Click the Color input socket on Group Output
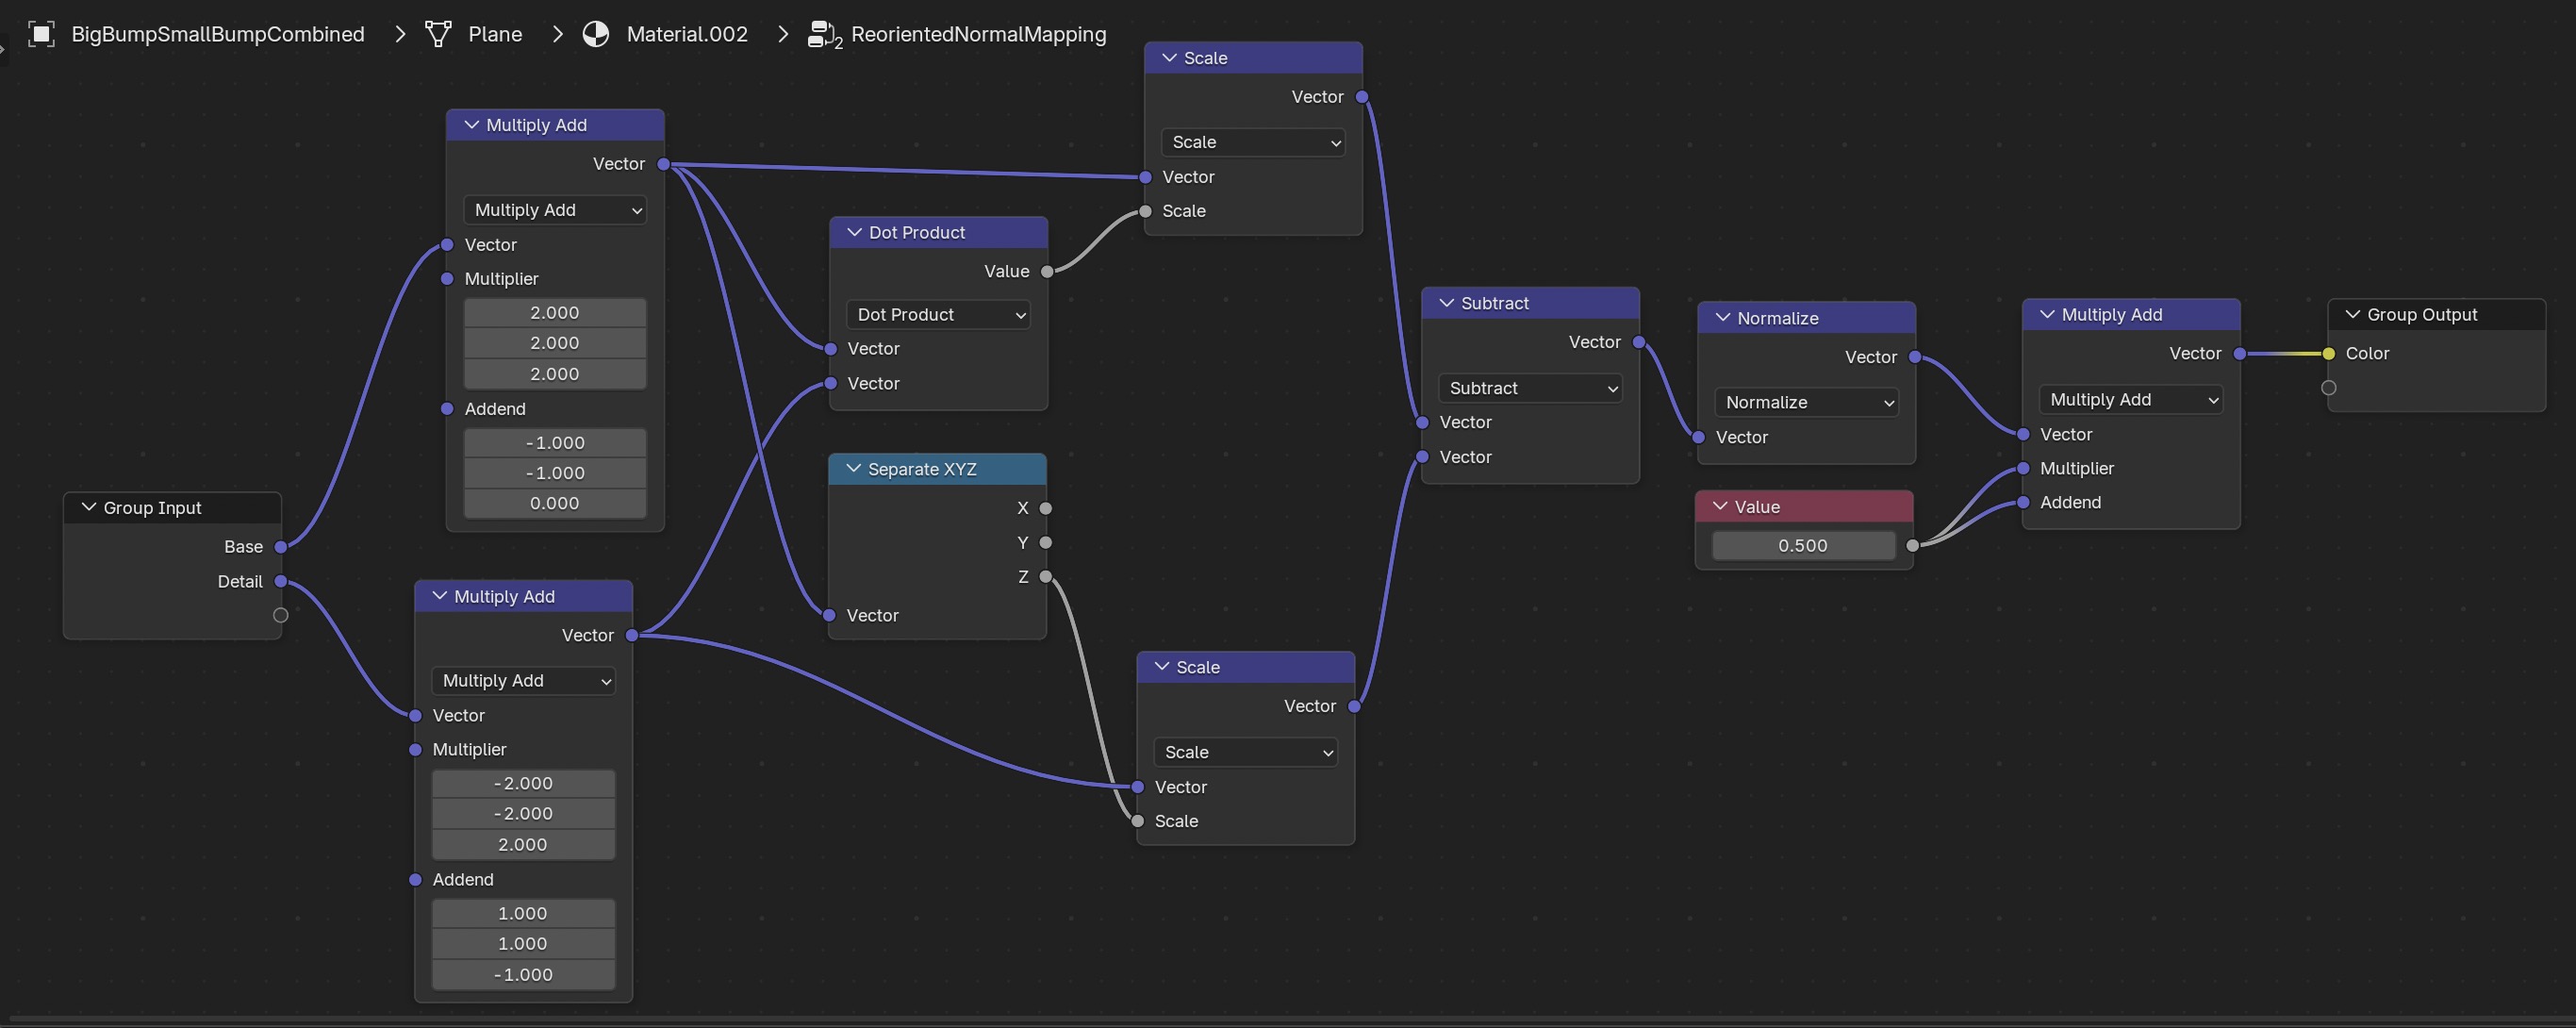Viewport: 2576px width, 1028px height. coord(2329,354)
